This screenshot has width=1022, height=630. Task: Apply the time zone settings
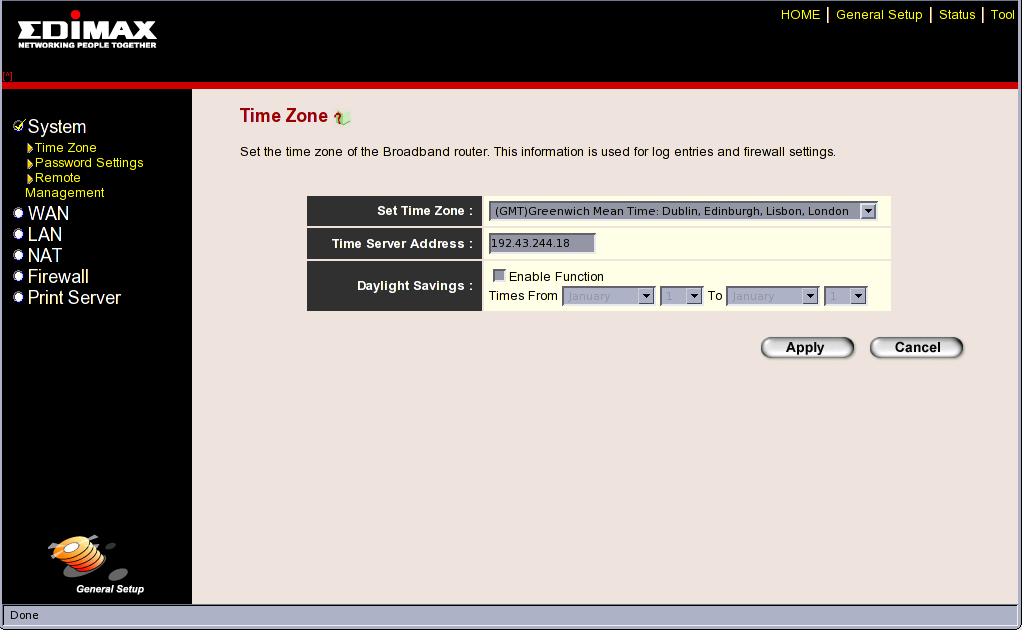click(807, 347)
